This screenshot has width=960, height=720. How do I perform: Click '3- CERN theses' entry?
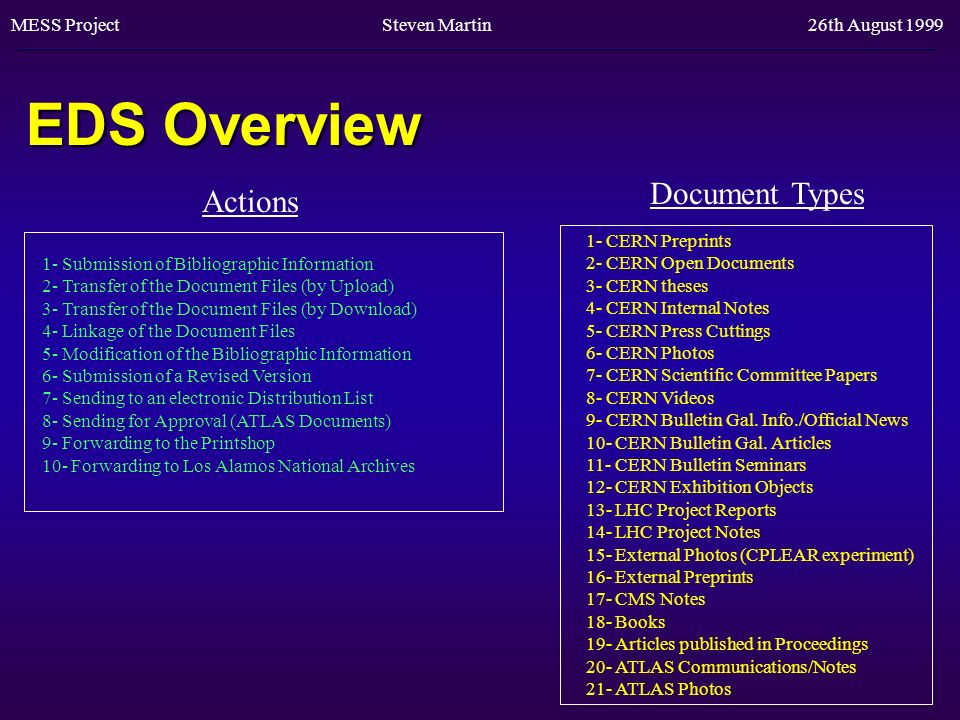tap(647, 286)
